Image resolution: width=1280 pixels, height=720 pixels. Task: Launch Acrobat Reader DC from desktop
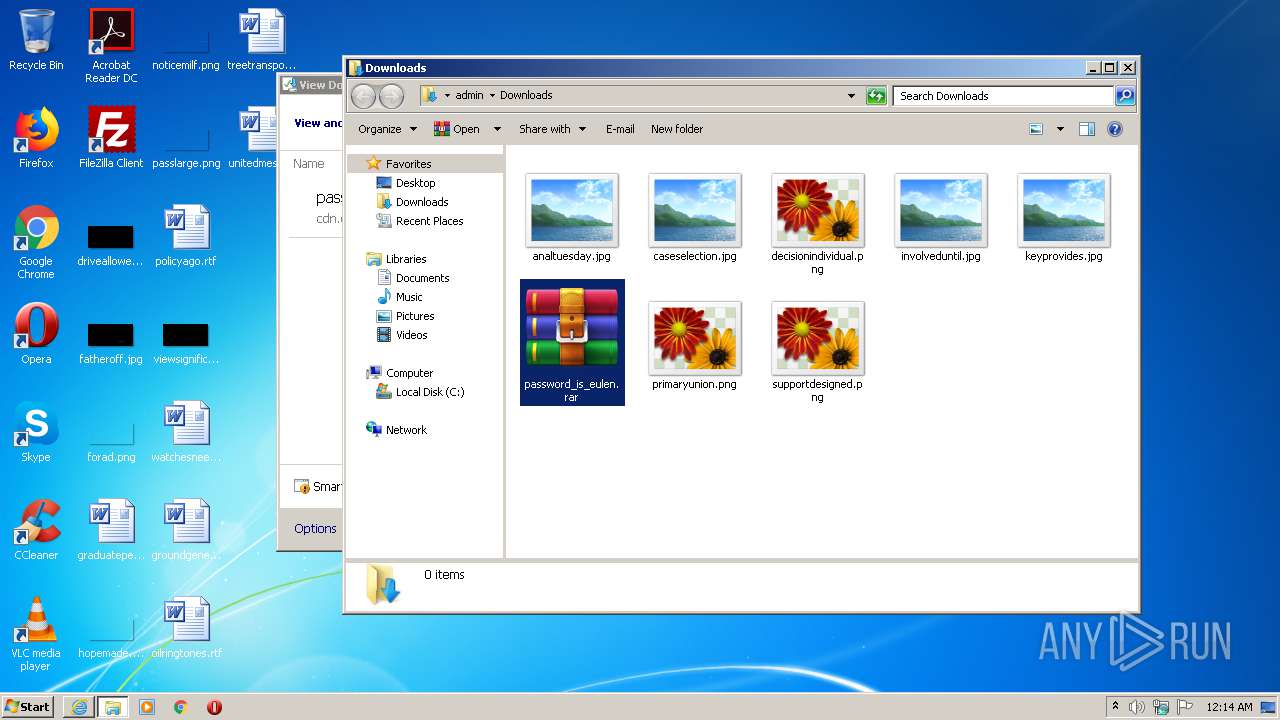[111, 46]
